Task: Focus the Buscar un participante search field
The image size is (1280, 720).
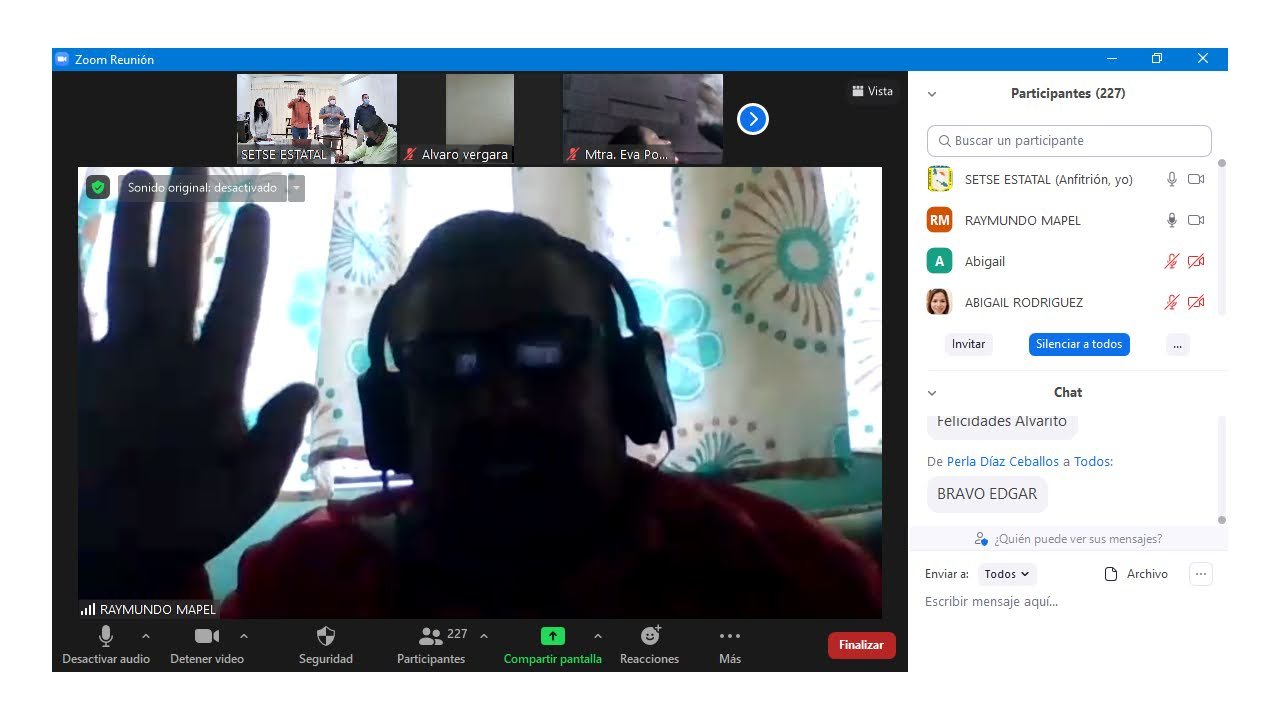Action: pyautogui.click(x=1069, y=141)
